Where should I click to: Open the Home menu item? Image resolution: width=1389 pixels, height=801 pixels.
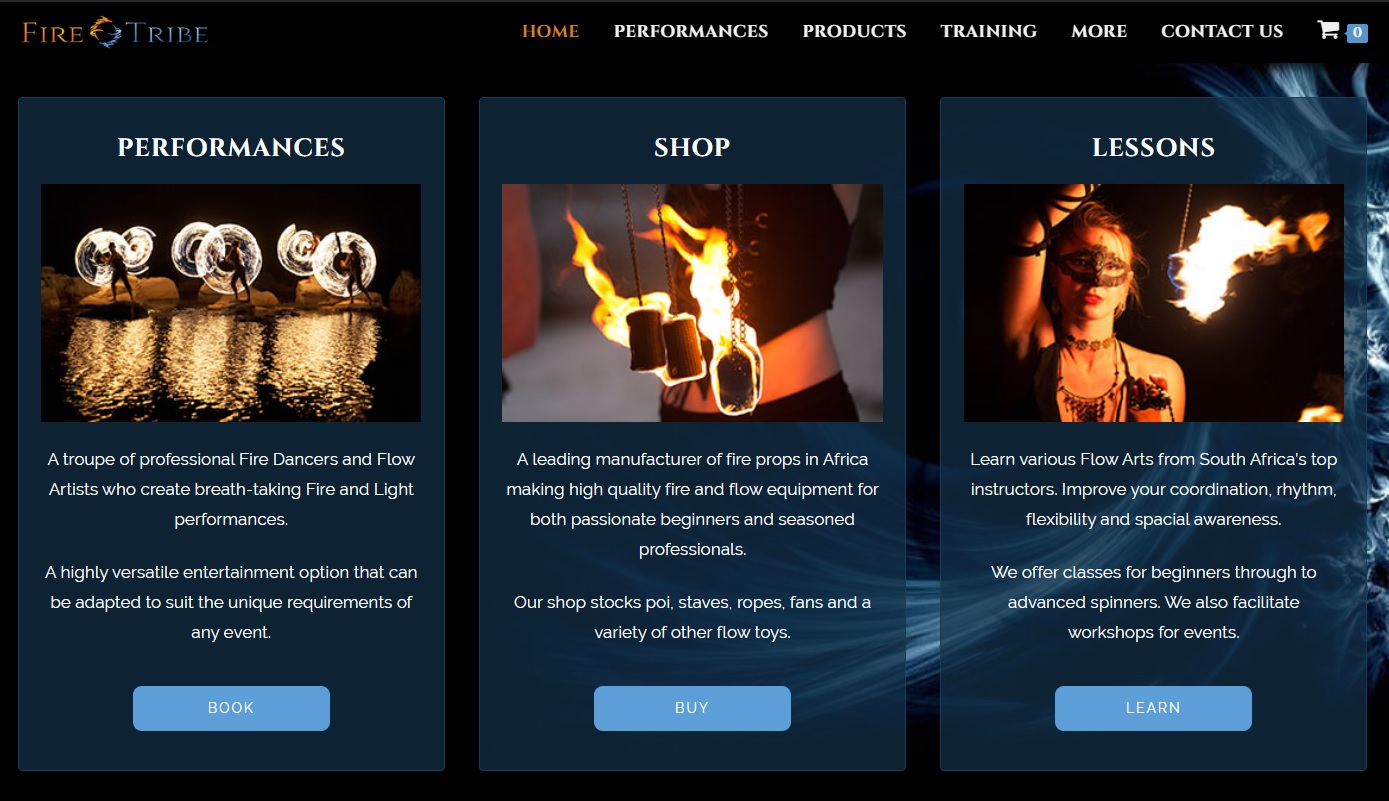click(x=550, y=31)
